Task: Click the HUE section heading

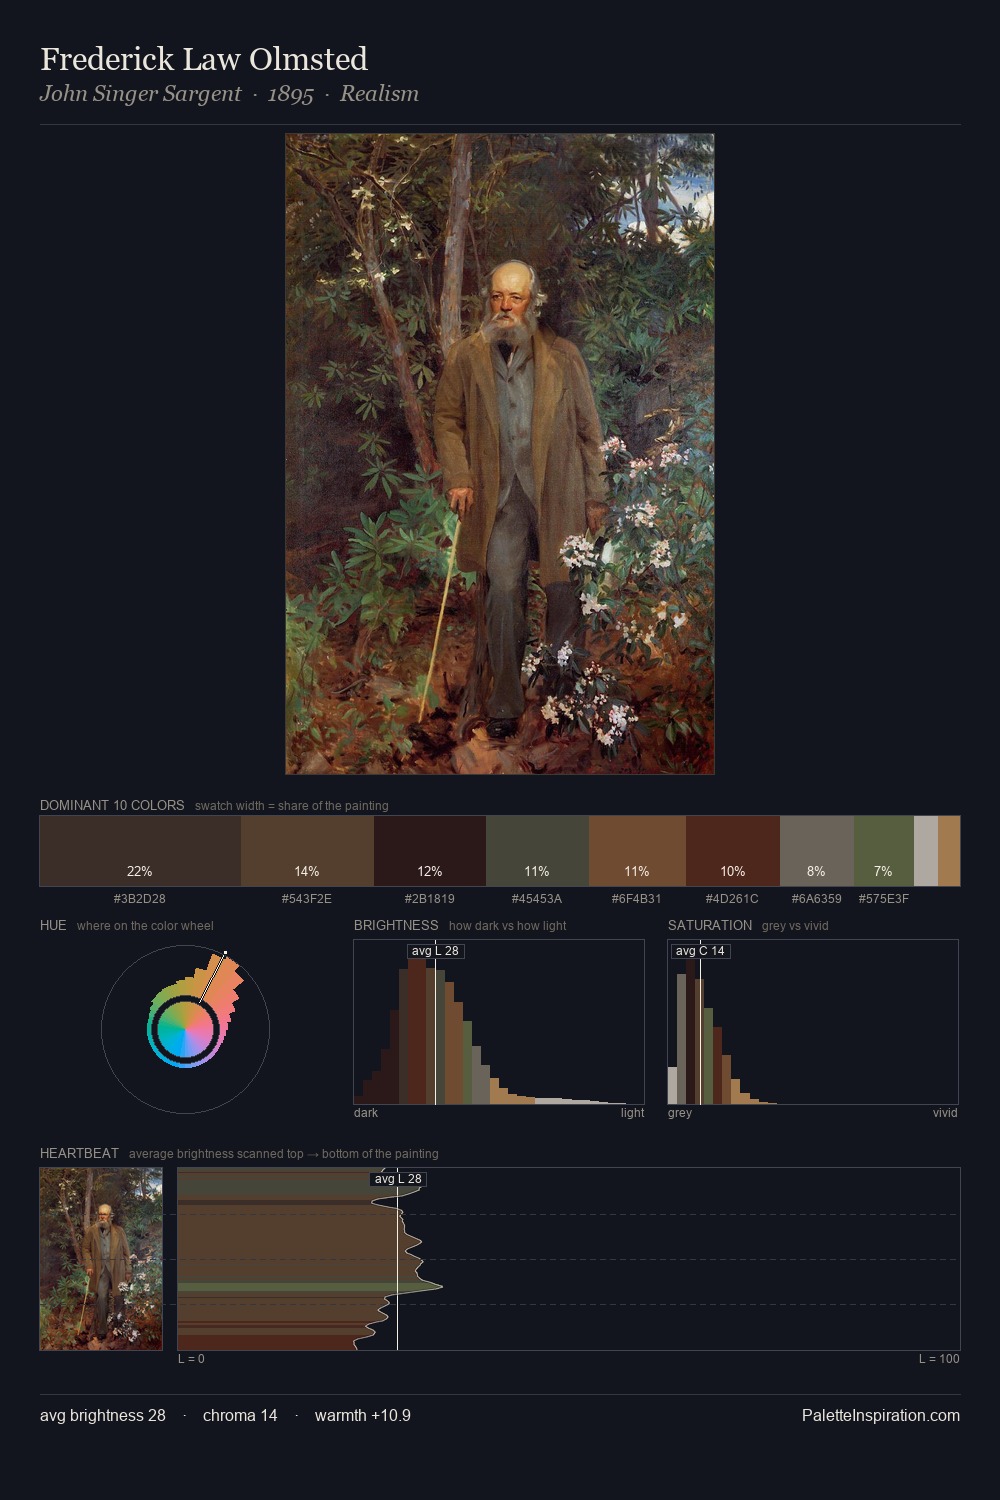Action: pyautogui.click(x=53, y=925)
